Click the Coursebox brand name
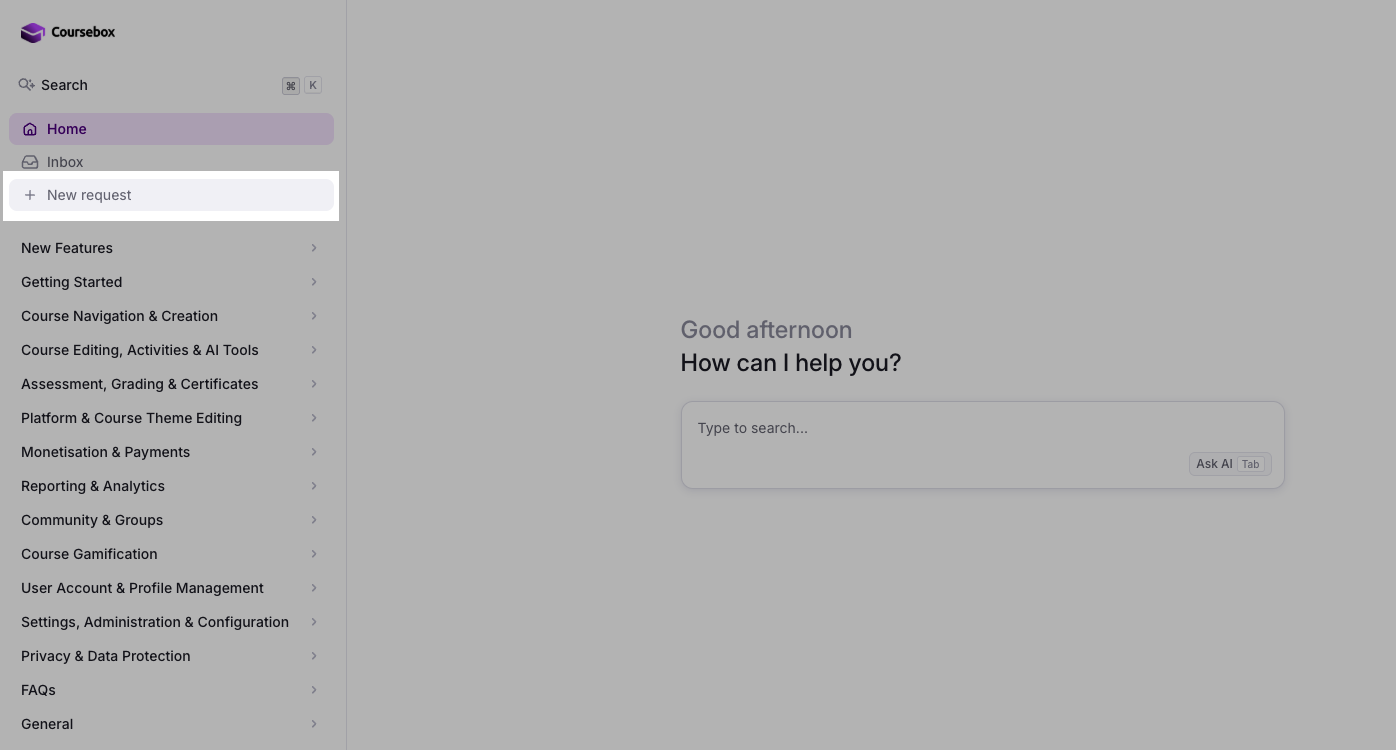Image resolution: width=1396 pixels, height=750 pixels. [x=83, y=32]
